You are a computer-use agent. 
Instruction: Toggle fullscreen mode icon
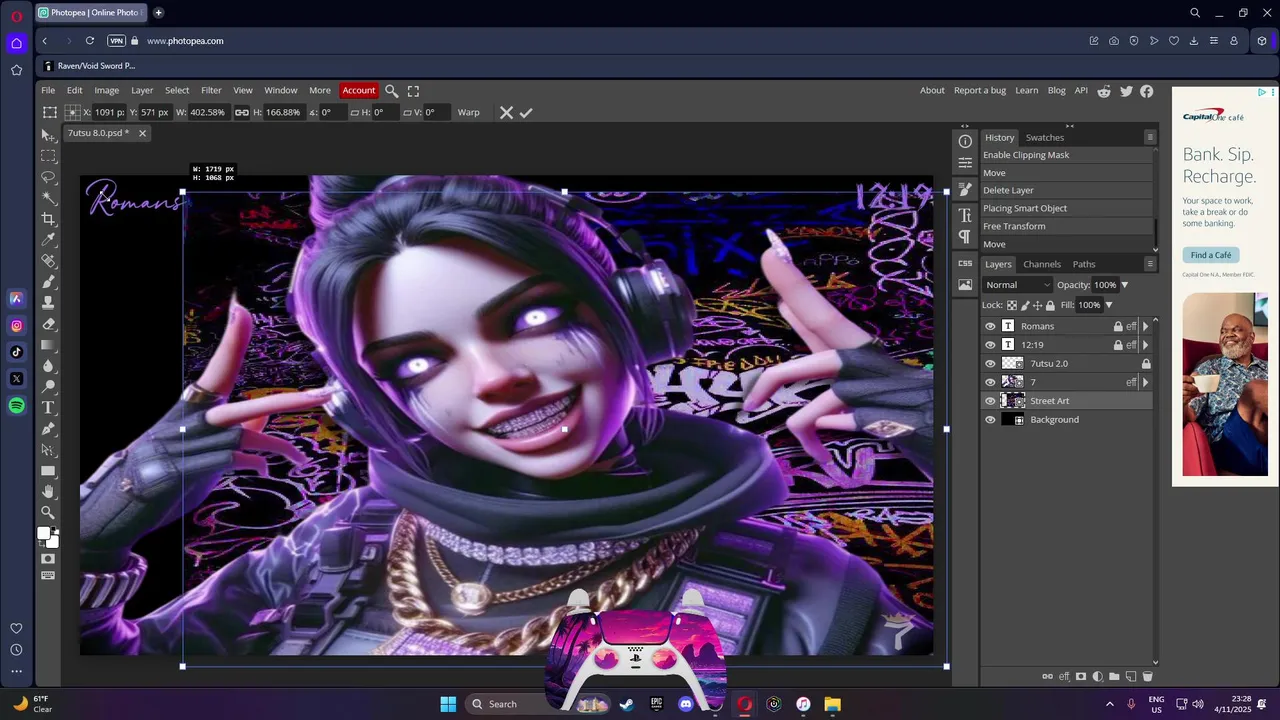tap(413, 91)
